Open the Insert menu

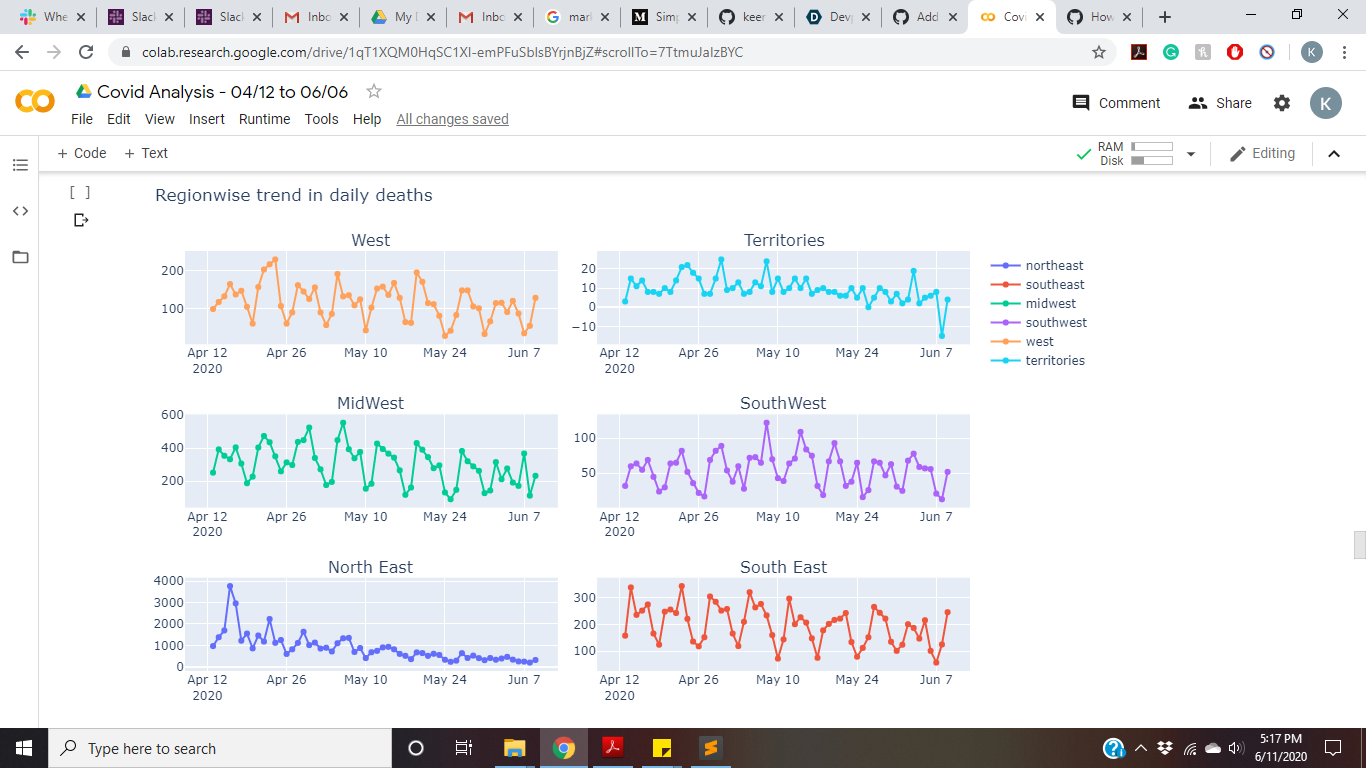click(x=207, y=119)
